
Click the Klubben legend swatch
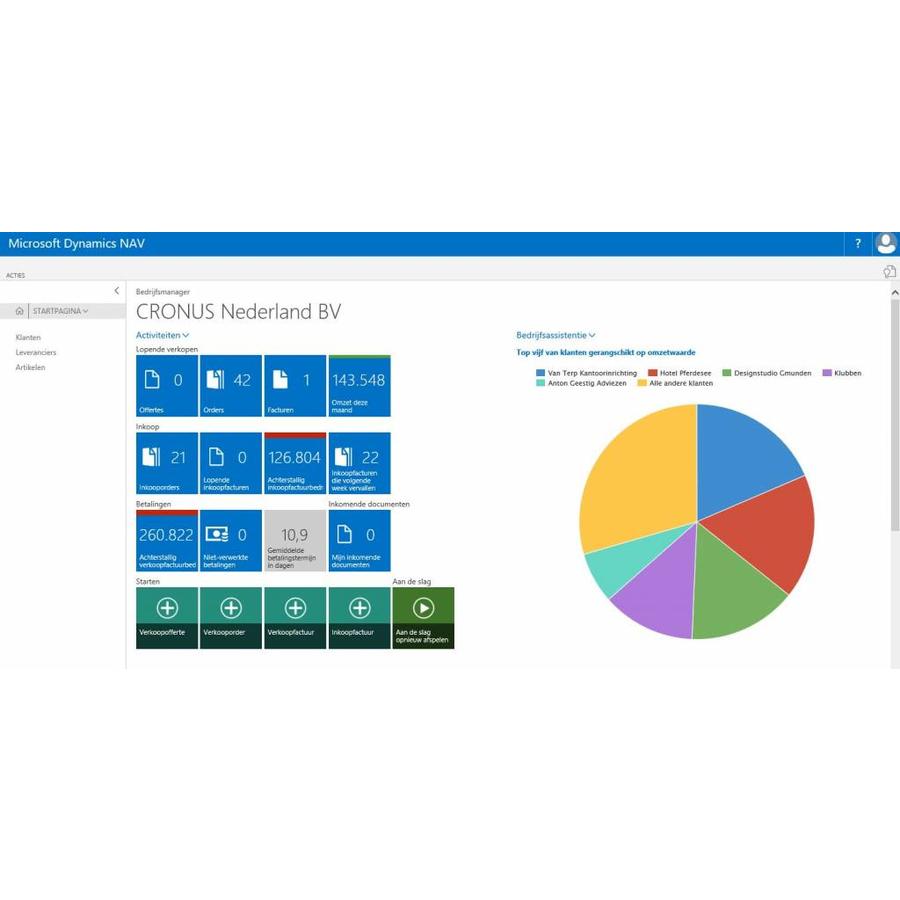pos(827,373)
